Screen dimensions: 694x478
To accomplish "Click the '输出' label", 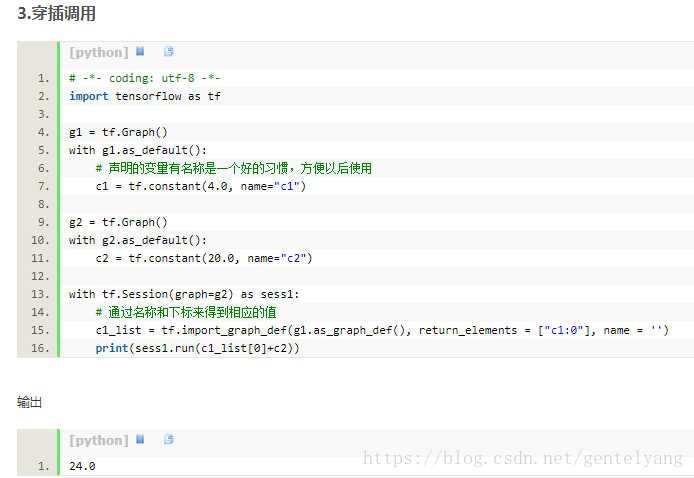I will (x=29, y=402).
